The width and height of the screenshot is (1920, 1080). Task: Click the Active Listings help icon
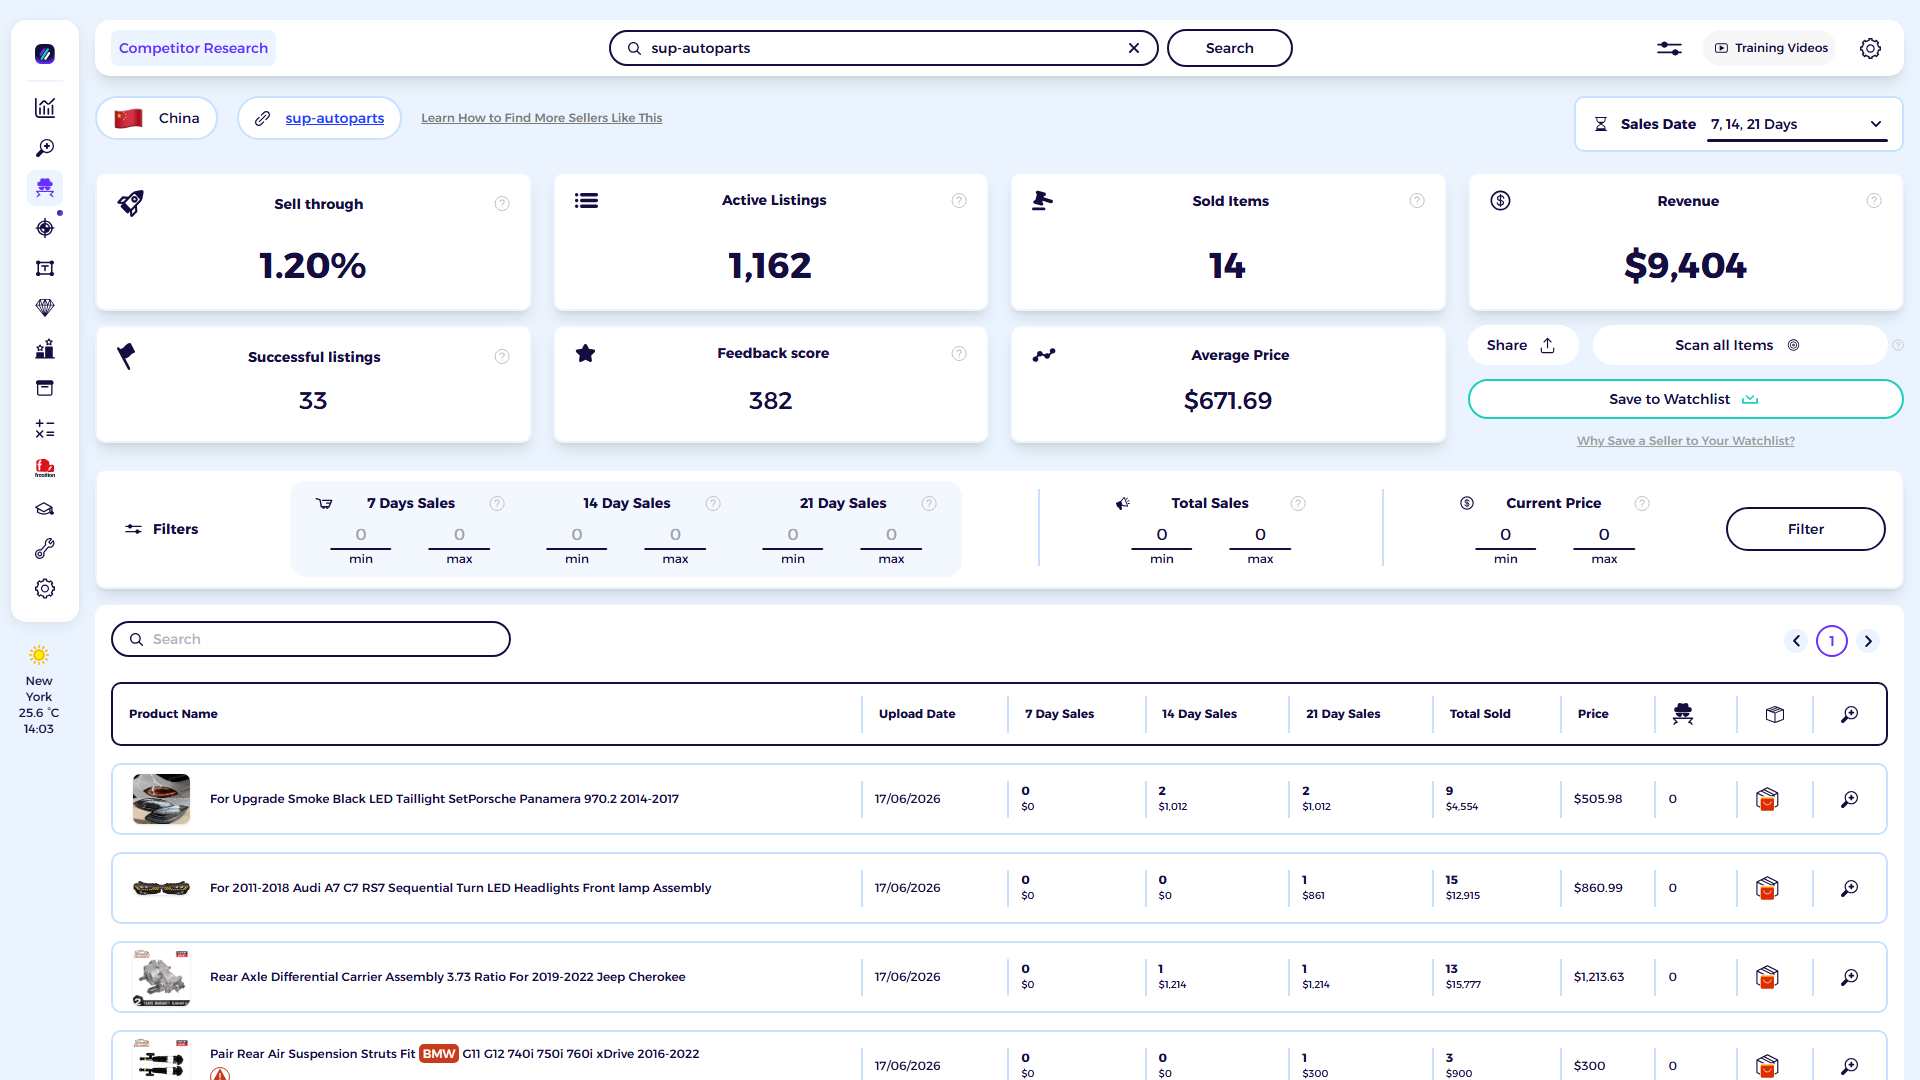pos(959,201)
